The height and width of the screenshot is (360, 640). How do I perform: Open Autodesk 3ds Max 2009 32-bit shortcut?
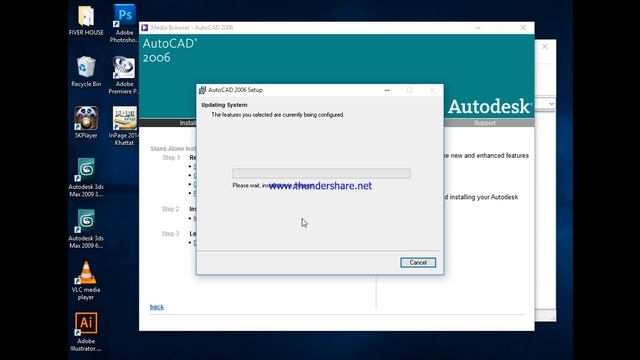click(x=86, y=178)
